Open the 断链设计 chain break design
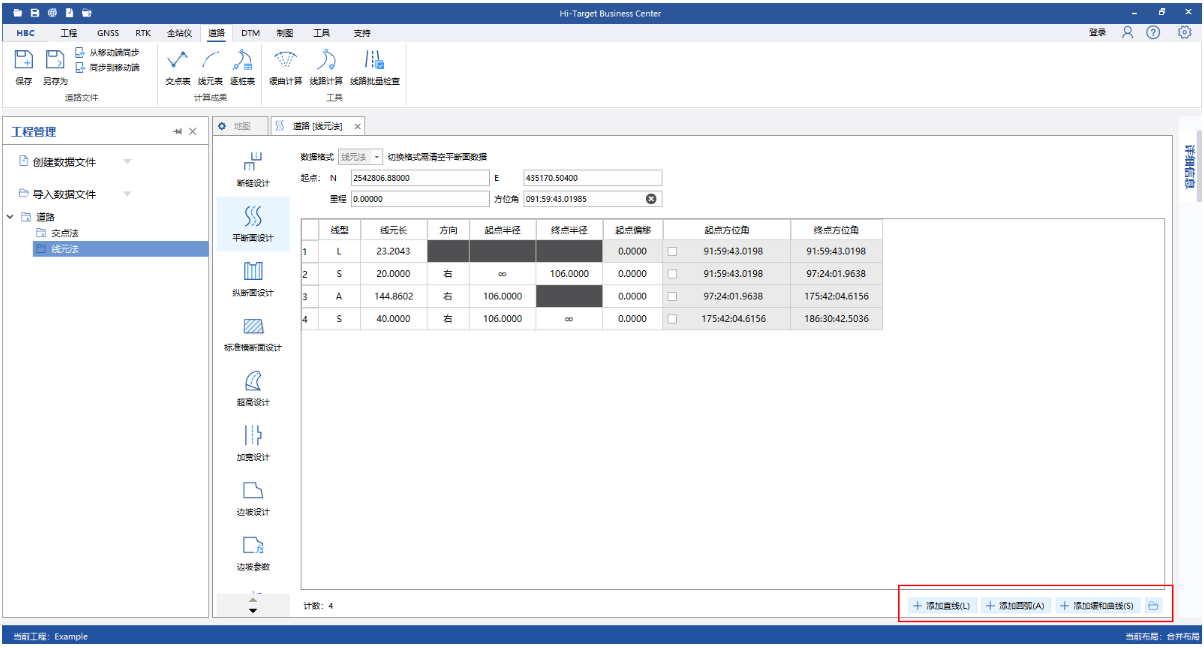 pyautogui.click(x=253, y=169)
